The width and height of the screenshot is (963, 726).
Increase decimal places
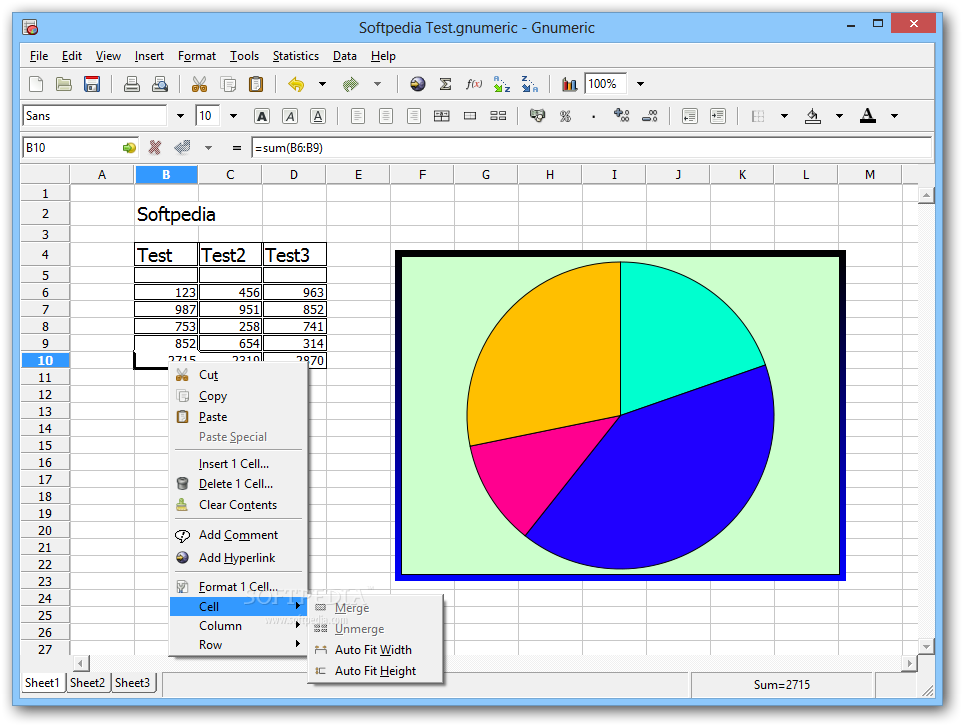[622, 116]
